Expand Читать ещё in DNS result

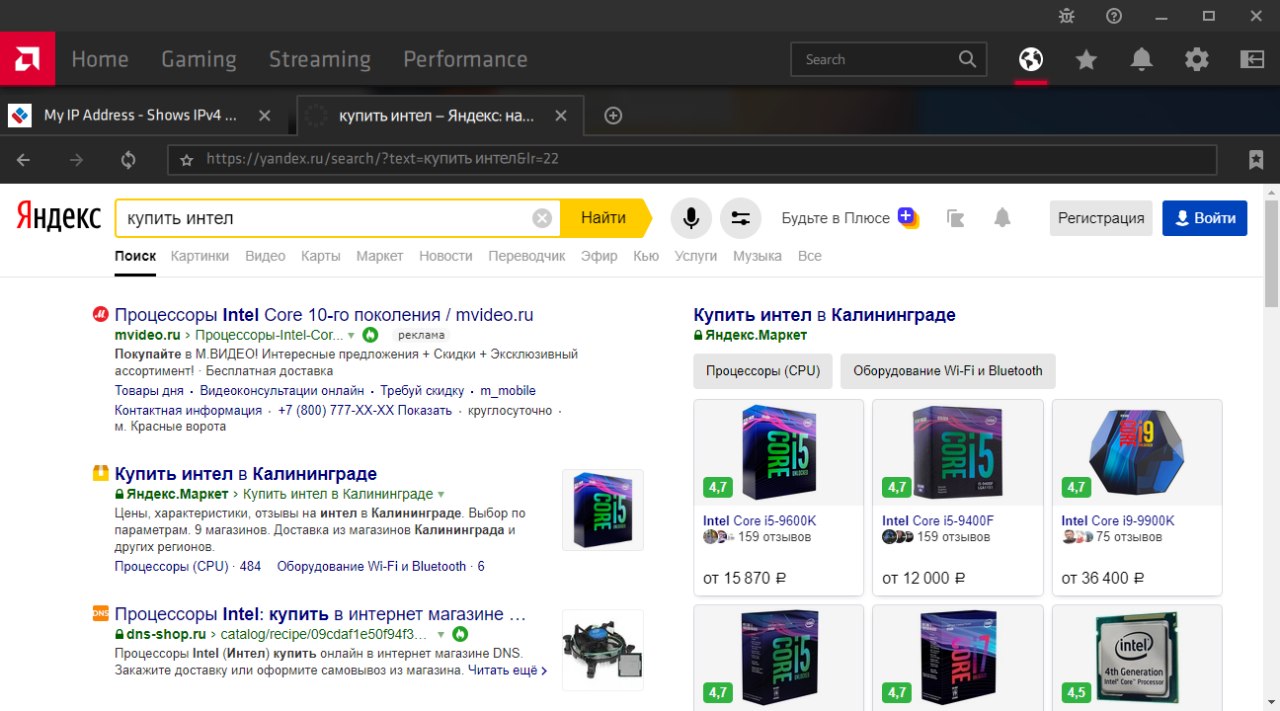pos(508,670)
